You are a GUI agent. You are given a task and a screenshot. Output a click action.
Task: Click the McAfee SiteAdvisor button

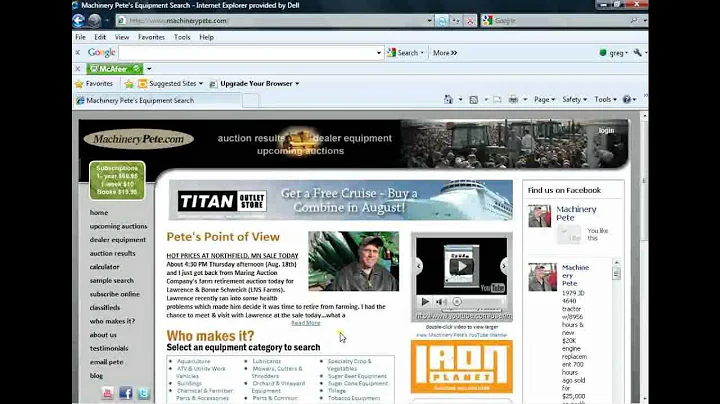click(115, 69)
